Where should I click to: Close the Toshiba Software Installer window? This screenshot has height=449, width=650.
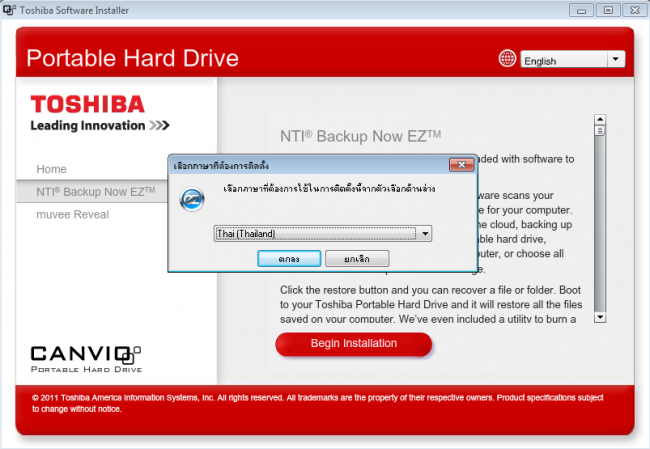coord(635,10)
